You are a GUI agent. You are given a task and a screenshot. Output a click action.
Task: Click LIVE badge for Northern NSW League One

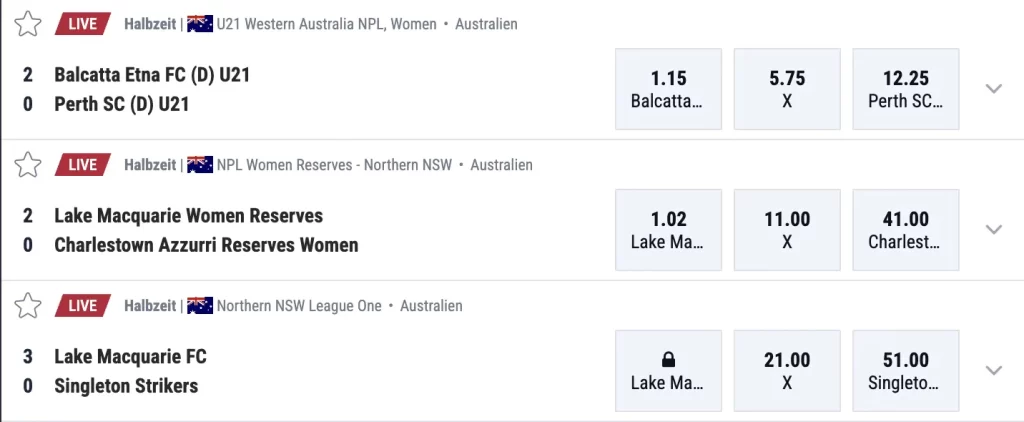click(x=82, y=306)
